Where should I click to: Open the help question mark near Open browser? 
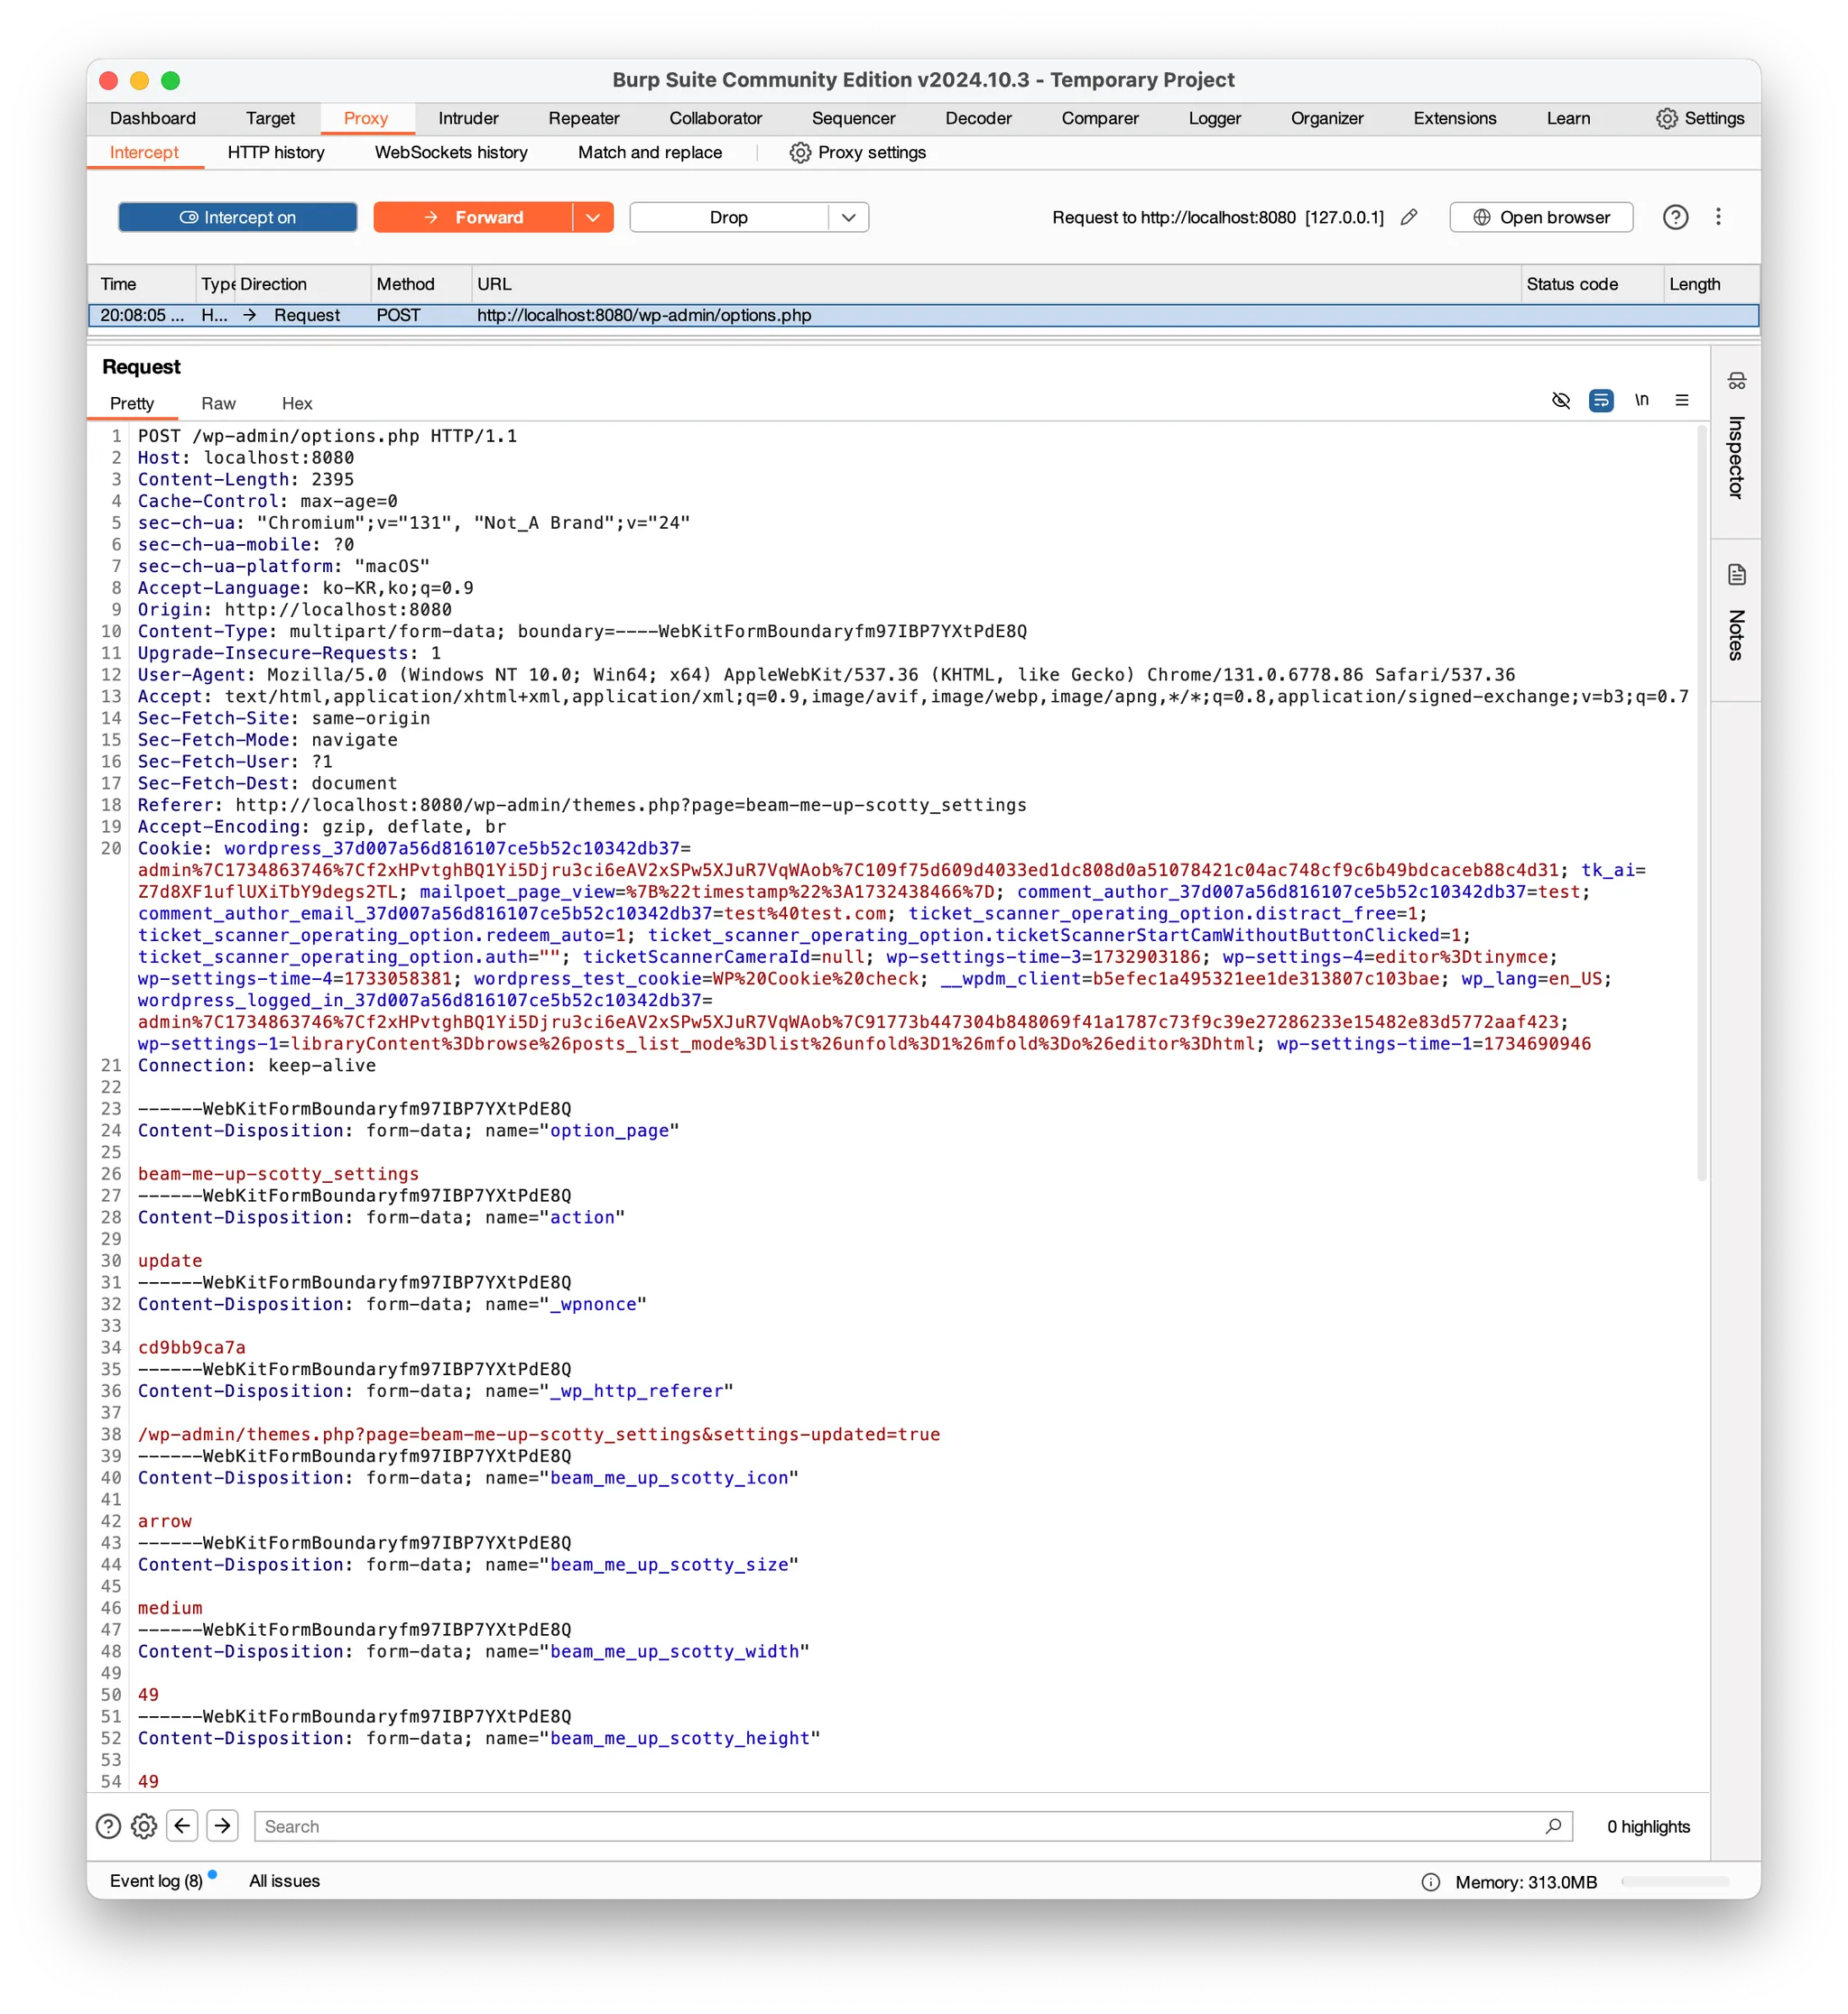pos(1675,217)
